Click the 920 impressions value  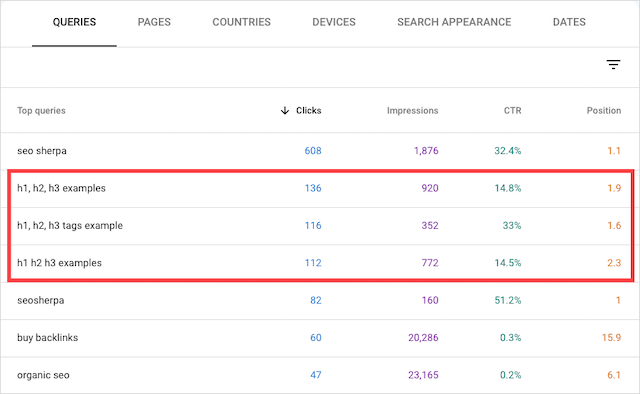click(x=430, y=188)
